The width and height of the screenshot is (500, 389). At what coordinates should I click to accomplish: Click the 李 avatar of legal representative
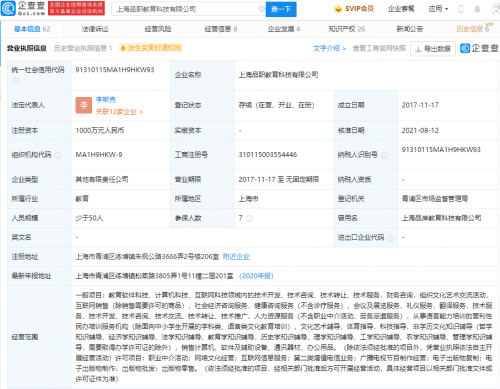pos(84,105)
